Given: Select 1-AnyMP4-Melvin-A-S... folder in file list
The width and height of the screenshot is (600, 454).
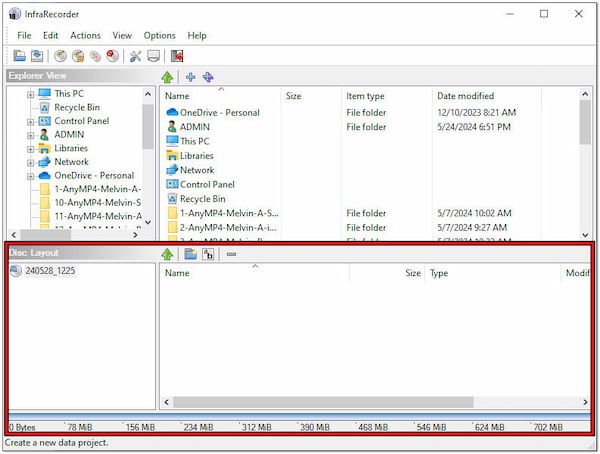Looking at the screenshot, I should tap(229, 213).
